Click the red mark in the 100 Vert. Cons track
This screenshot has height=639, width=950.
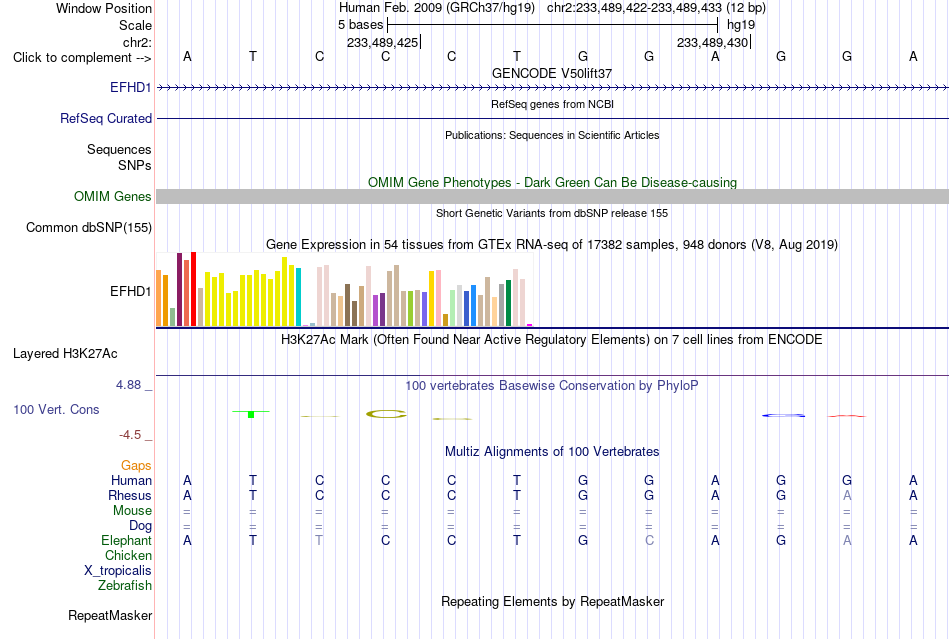(846, 416)
